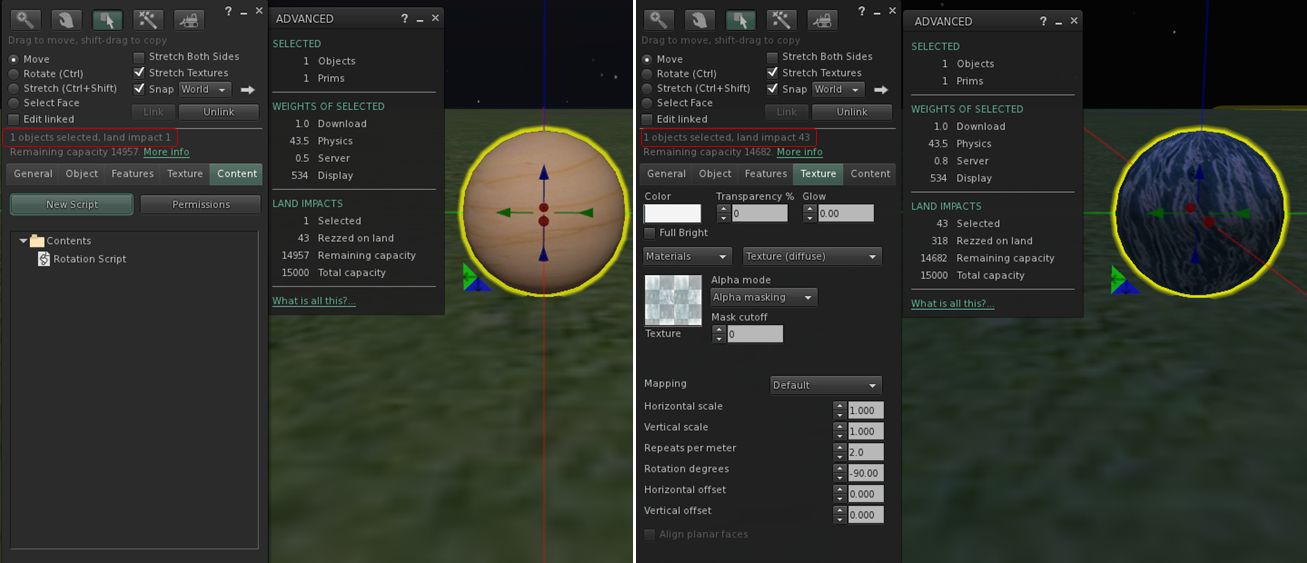Select the Create wand tool in left panel

(x=148, y=20)
